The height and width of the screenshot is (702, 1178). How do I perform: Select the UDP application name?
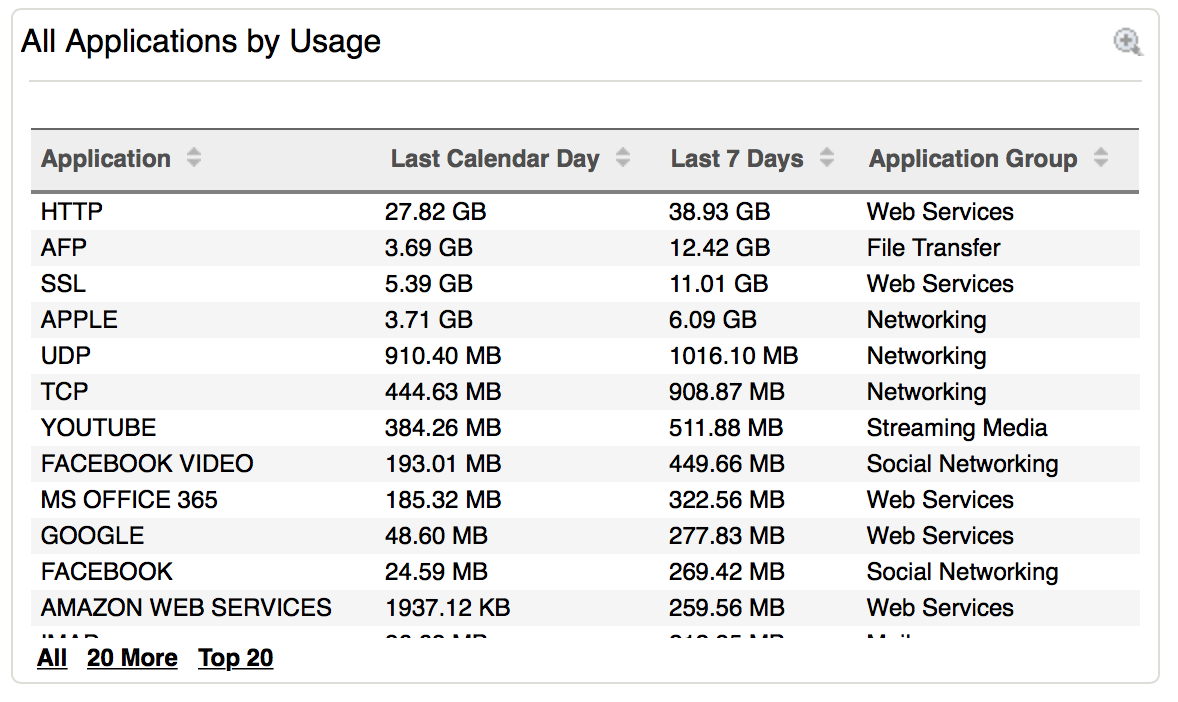tap(65, 356)
